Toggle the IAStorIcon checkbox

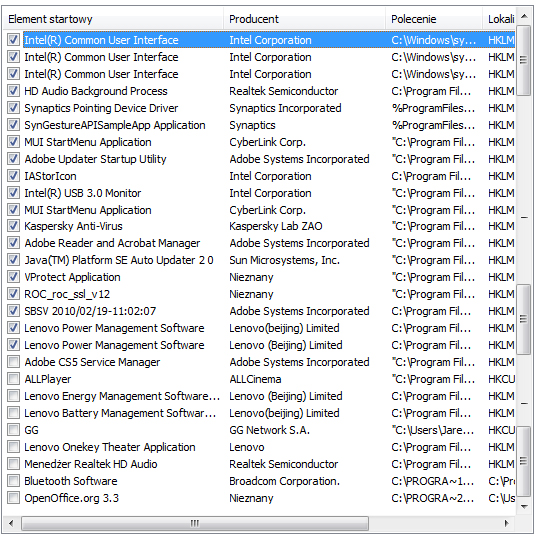[13, 176]
